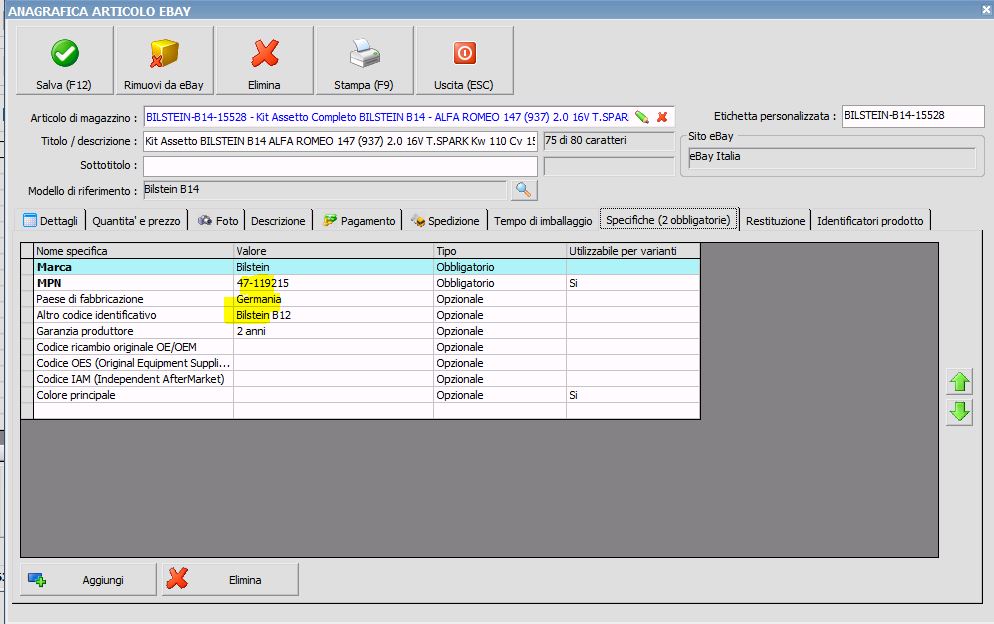Close the Anagrafica Articolo eBay window
This screenshot has height=624, width=994.
click(x=986, y=10)
